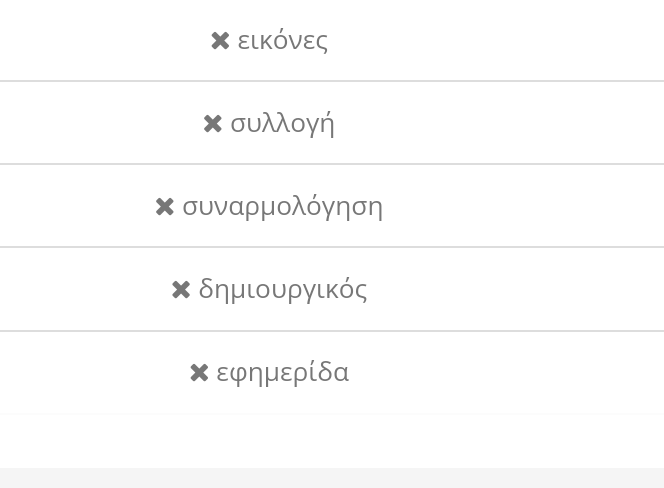Click the blank white row below εφημερίδα
This screenshot has width=664, height=488.
coord(332,440)
